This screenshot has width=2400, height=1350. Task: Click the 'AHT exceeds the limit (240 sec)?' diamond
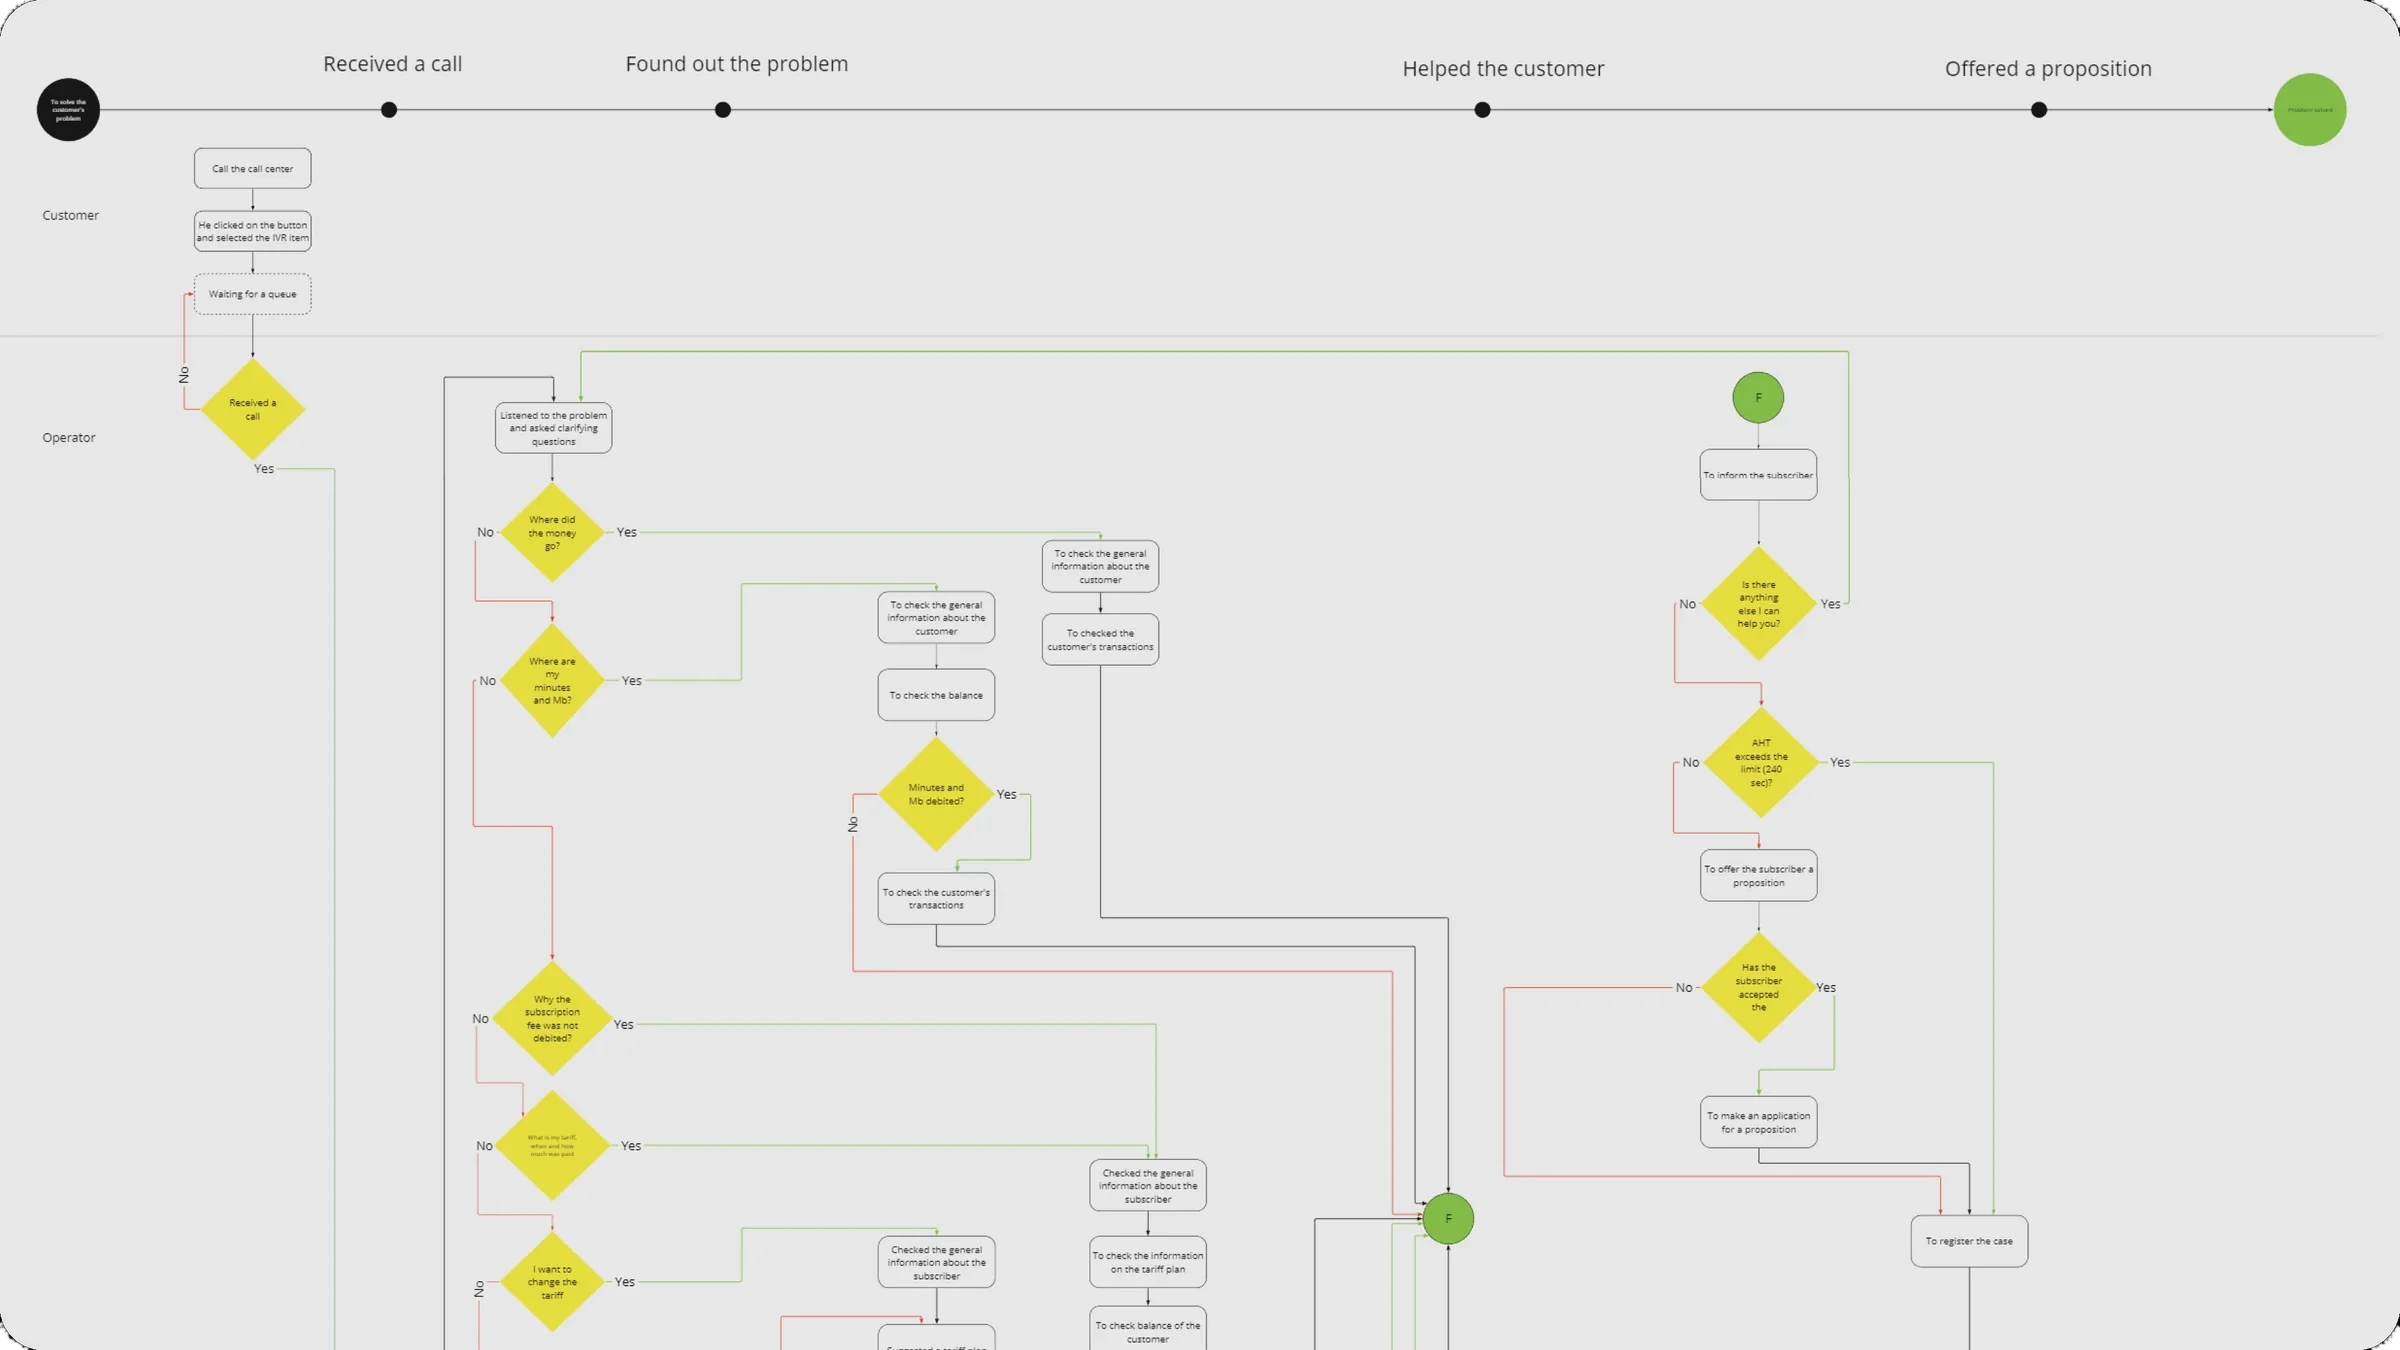pyautogui.click(x=1761, y=762)
